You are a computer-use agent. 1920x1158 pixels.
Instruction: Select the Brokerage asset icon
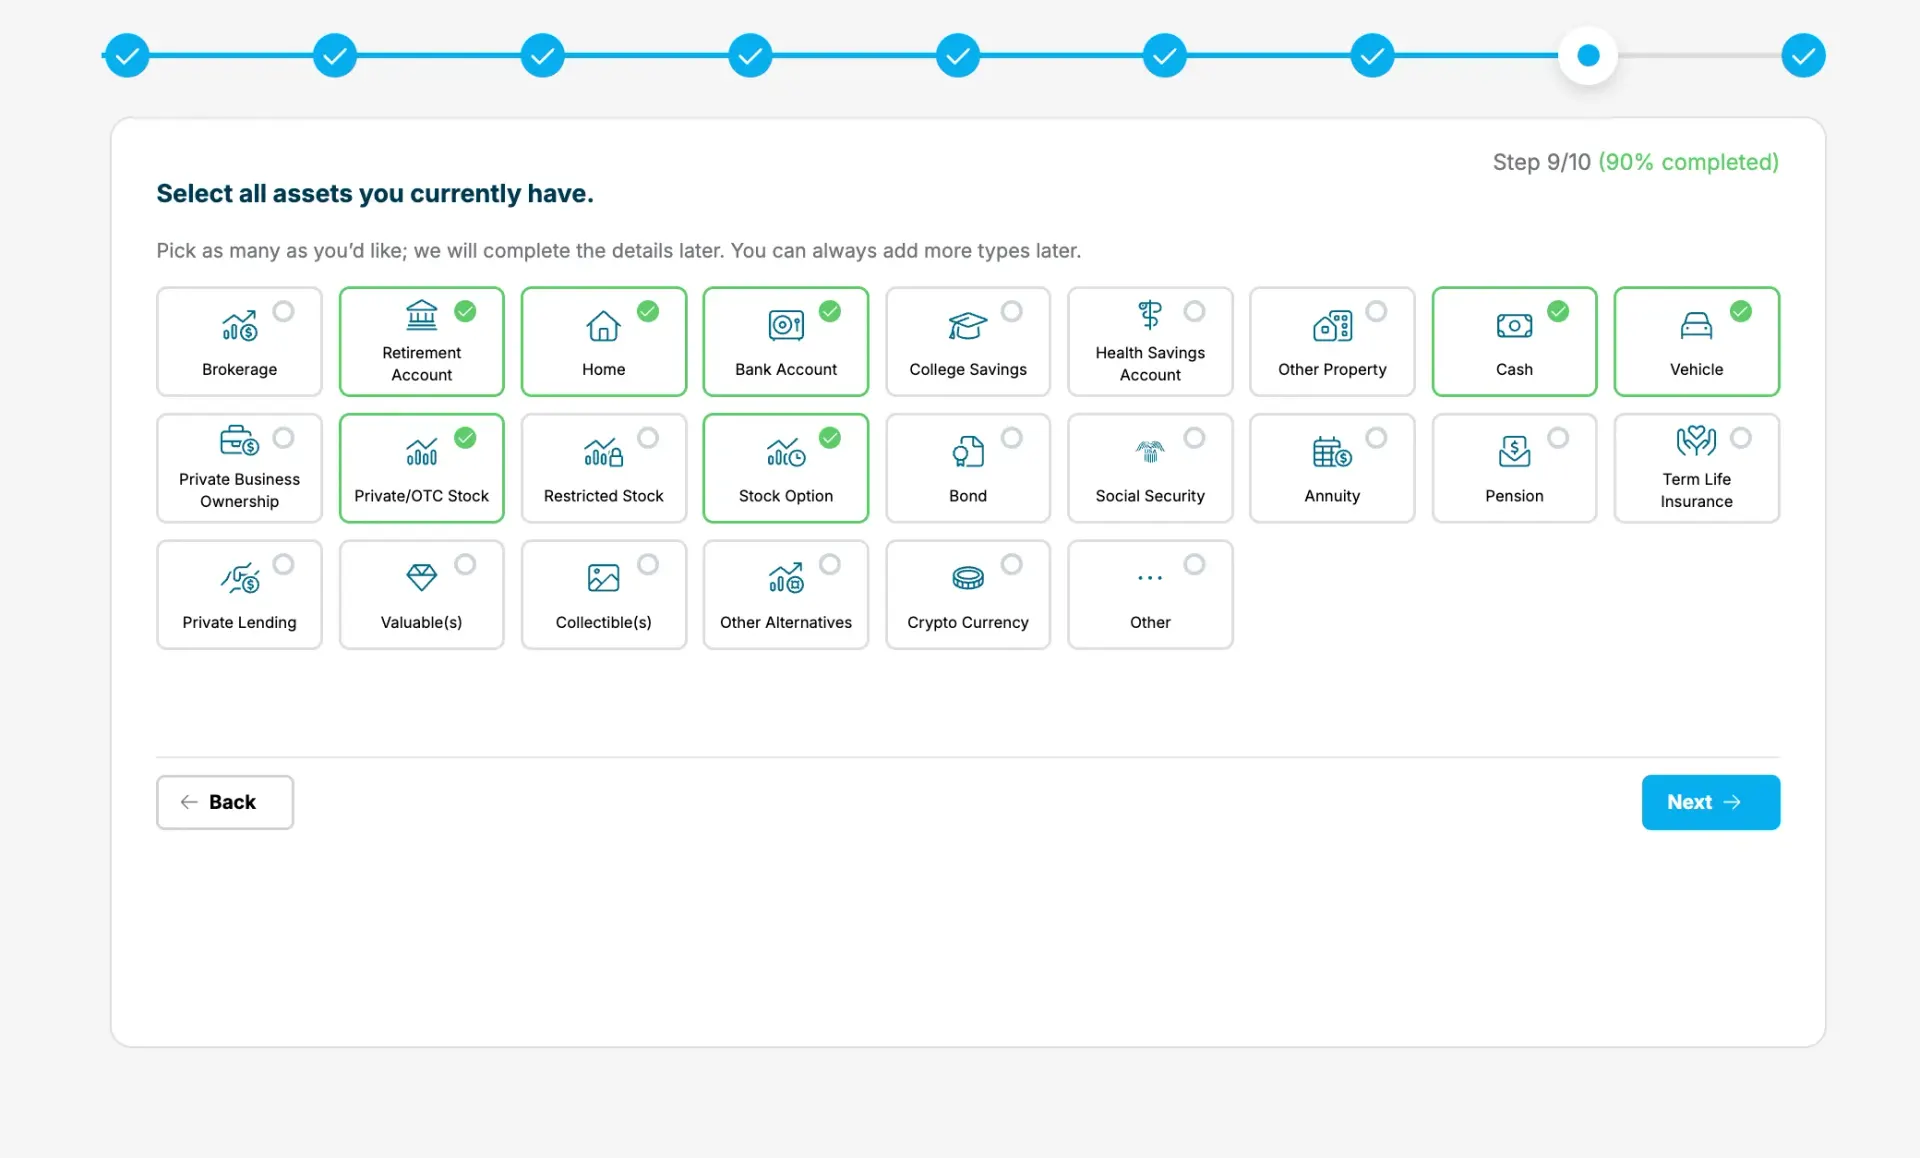[239, 326]
